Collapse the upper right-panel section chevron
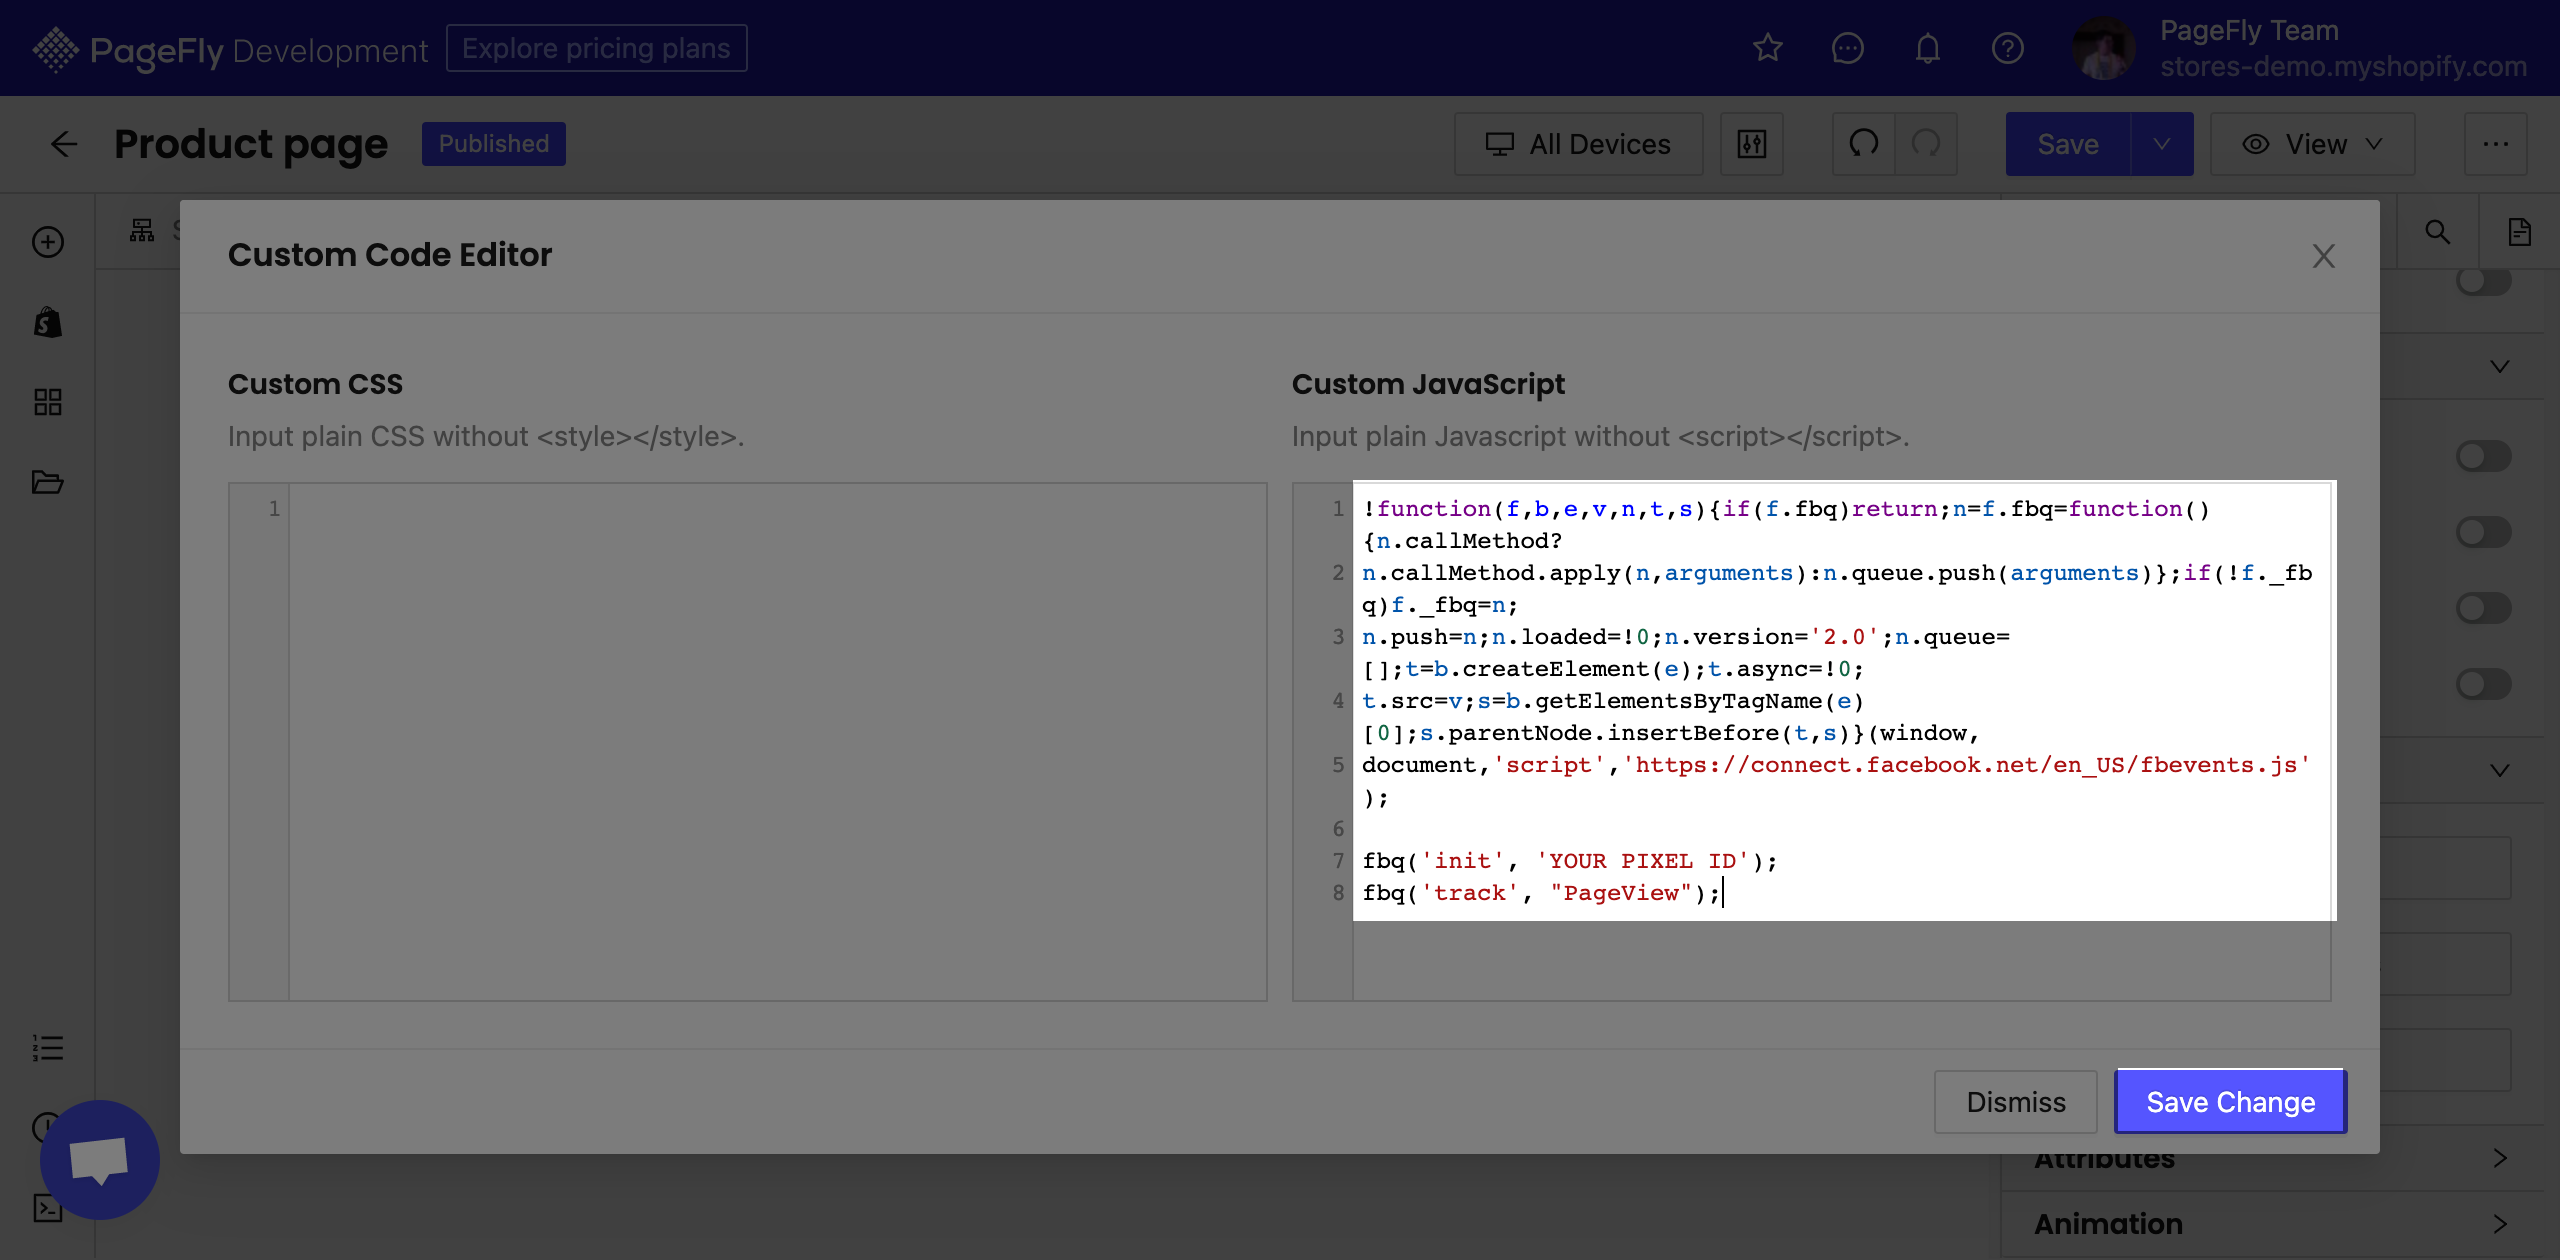Screen dimensions: 2560x1260 tap(2499, 367)
